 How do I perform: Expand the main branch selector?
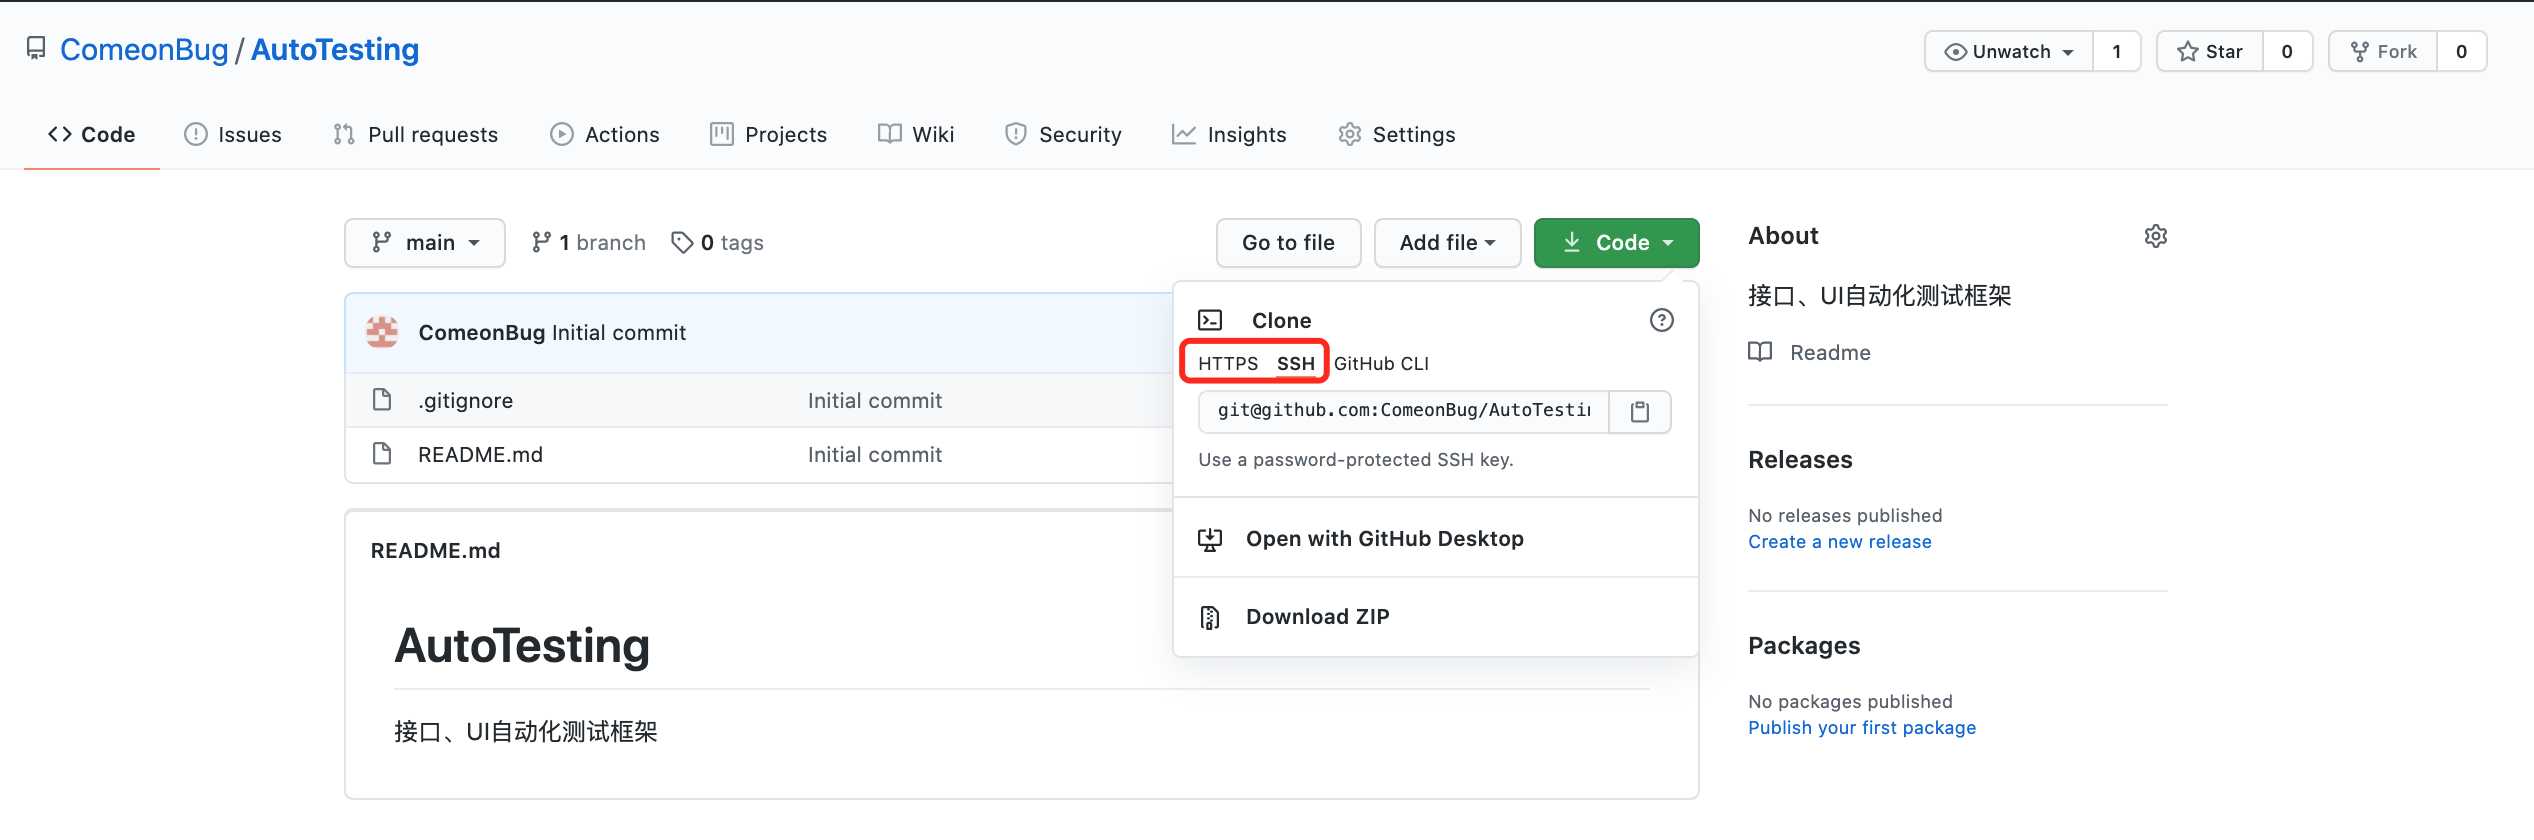[x=425, y=243]
